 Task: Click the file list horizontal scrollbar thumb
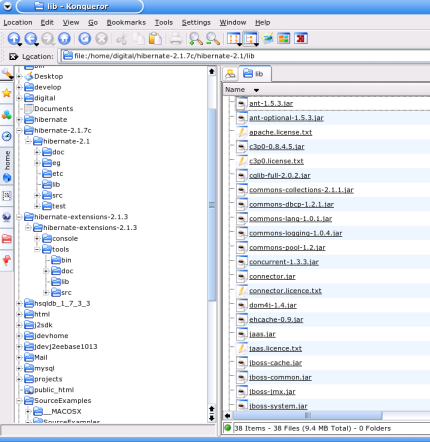click(308, 415)
